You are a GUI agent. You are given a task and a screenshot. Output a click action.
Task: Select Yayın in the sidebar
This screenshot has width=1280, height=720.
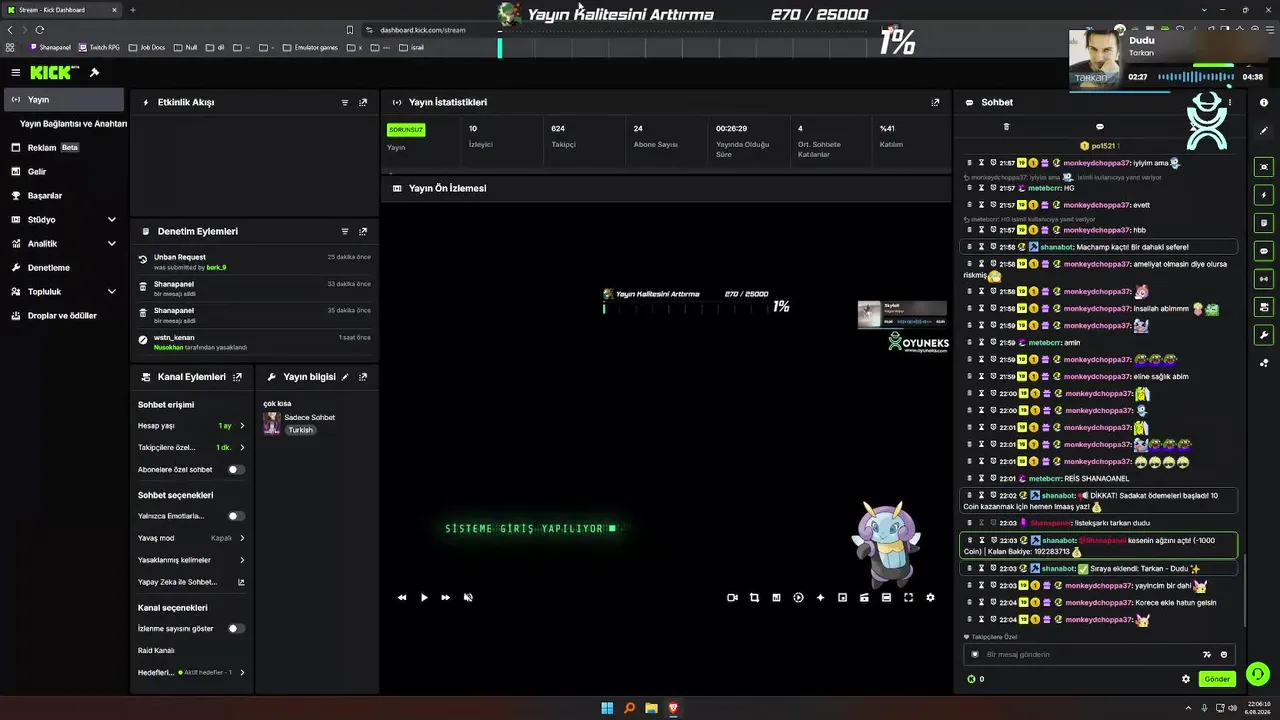click(x=64, y=99)
